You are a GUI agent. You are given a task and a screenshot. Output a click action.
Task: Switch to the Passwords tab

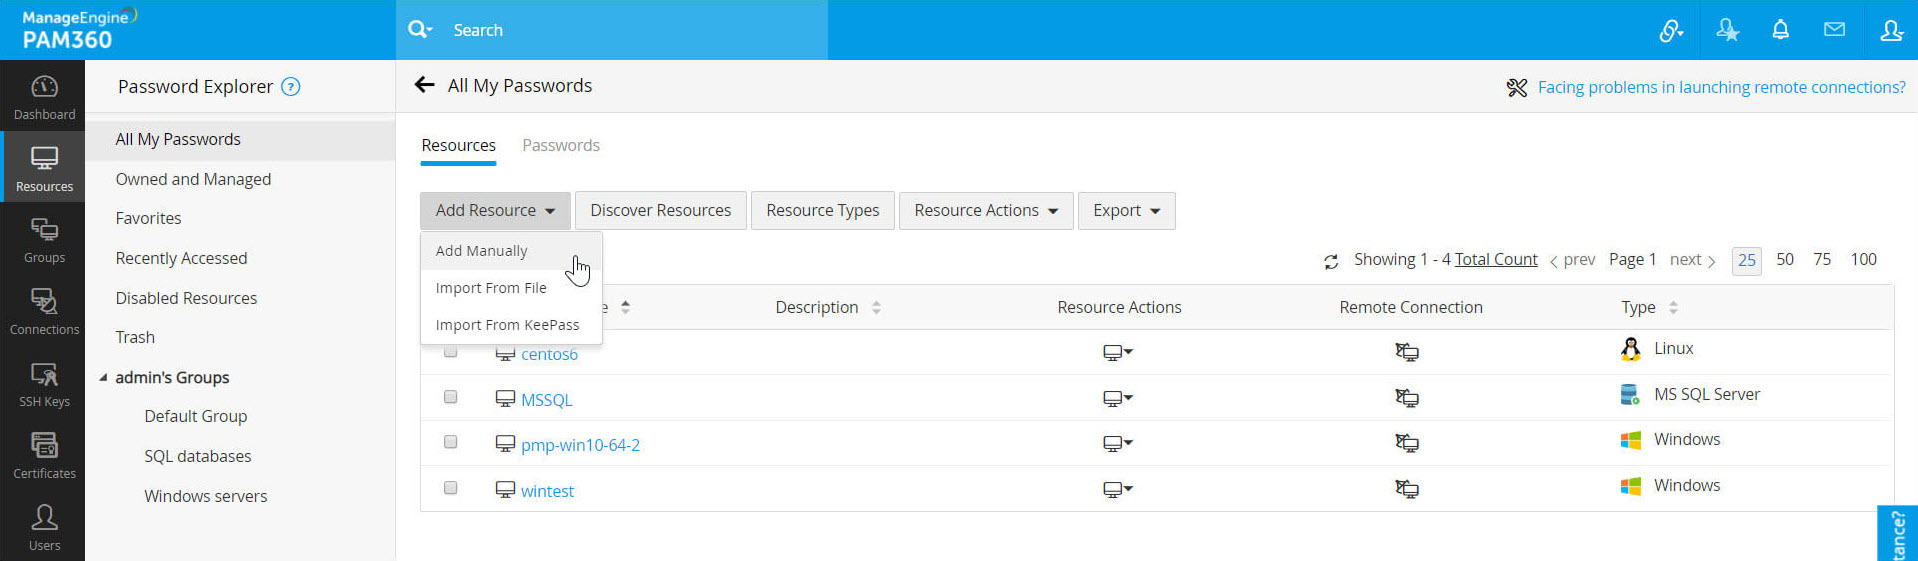pos(560,146)
